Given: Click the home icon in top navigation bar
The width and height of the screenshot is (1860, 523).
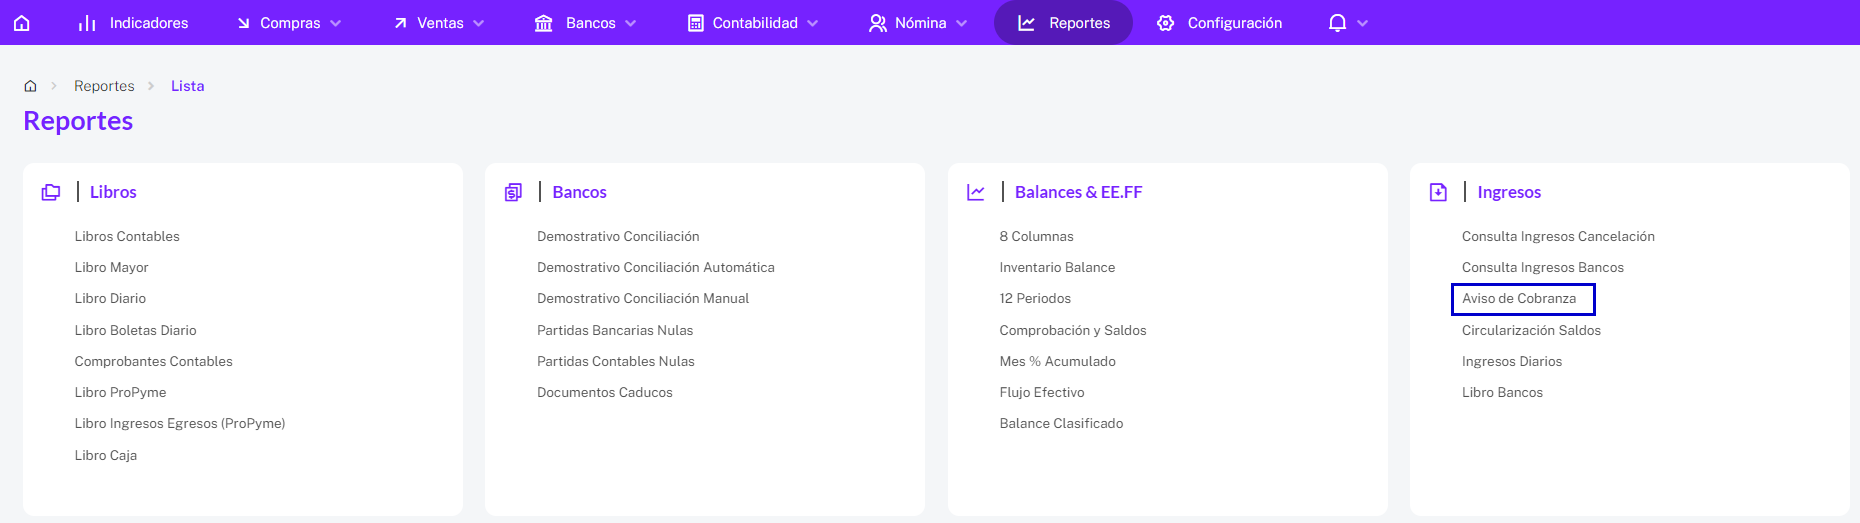Looking at the screenshot, I should [22, 22].
